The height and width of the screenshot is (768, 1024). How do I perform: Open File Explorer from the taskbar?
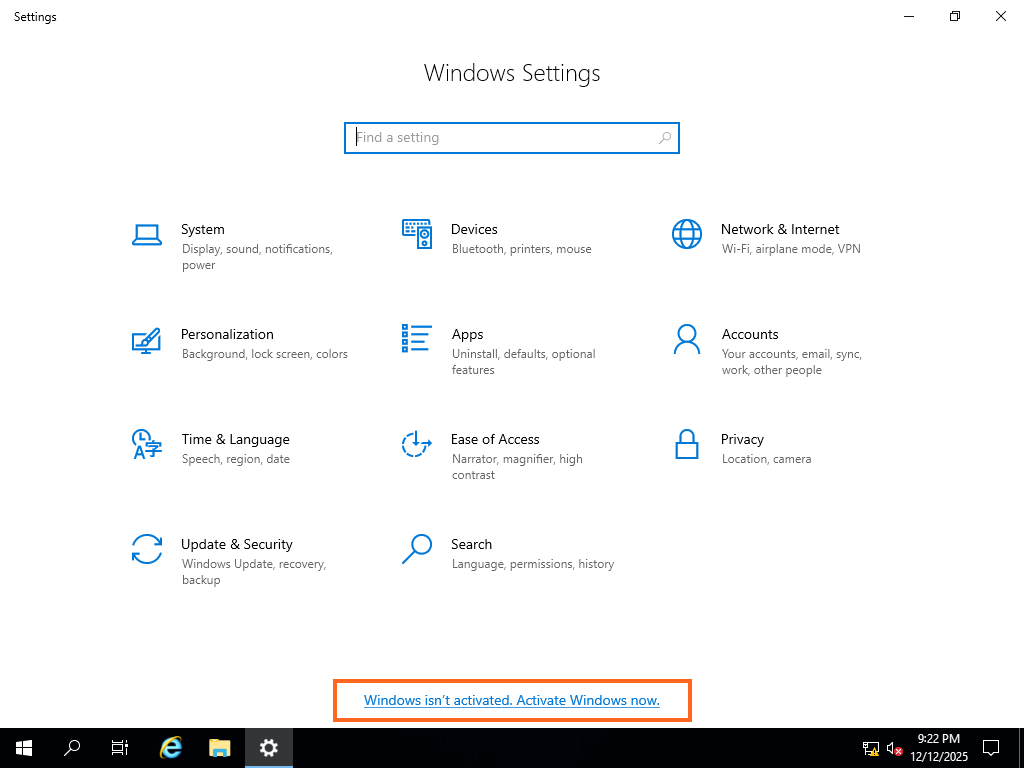coord(220,747)
